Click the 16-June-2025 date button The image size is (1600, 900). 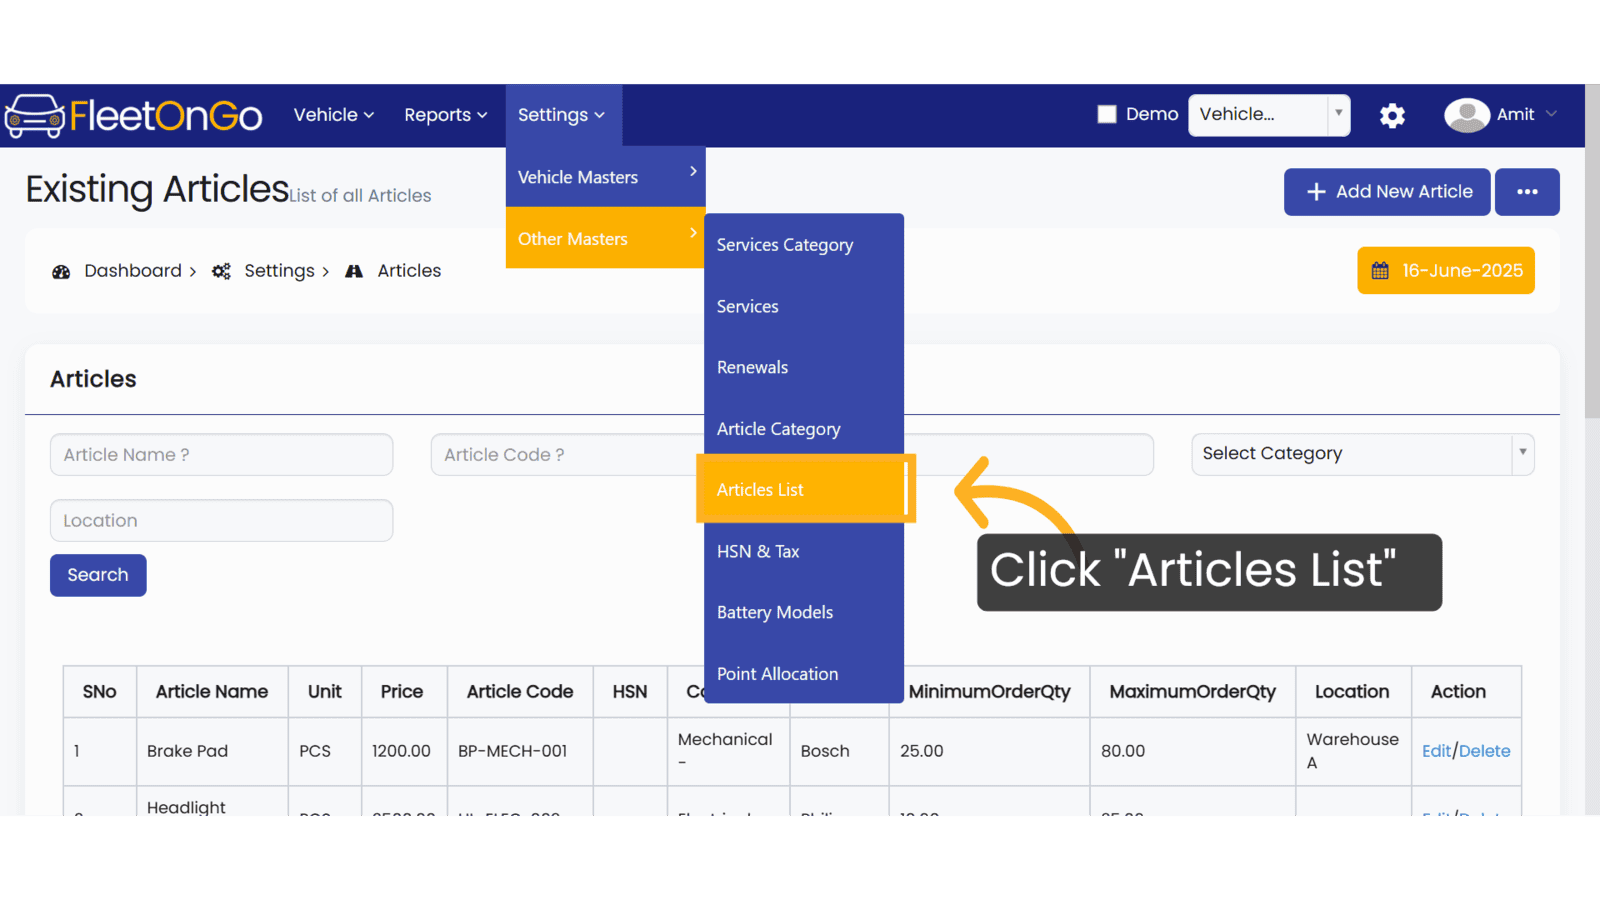(1446, 271)
